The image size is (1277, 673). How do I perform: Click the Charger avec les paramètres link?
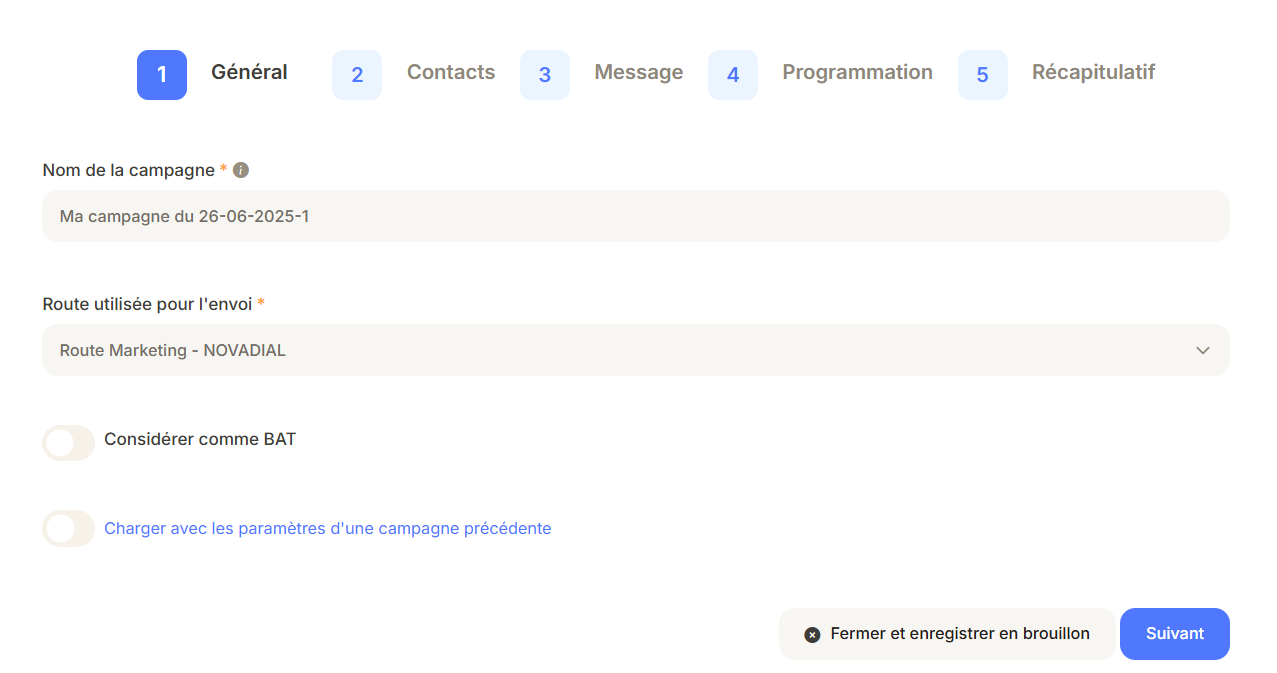328,528
